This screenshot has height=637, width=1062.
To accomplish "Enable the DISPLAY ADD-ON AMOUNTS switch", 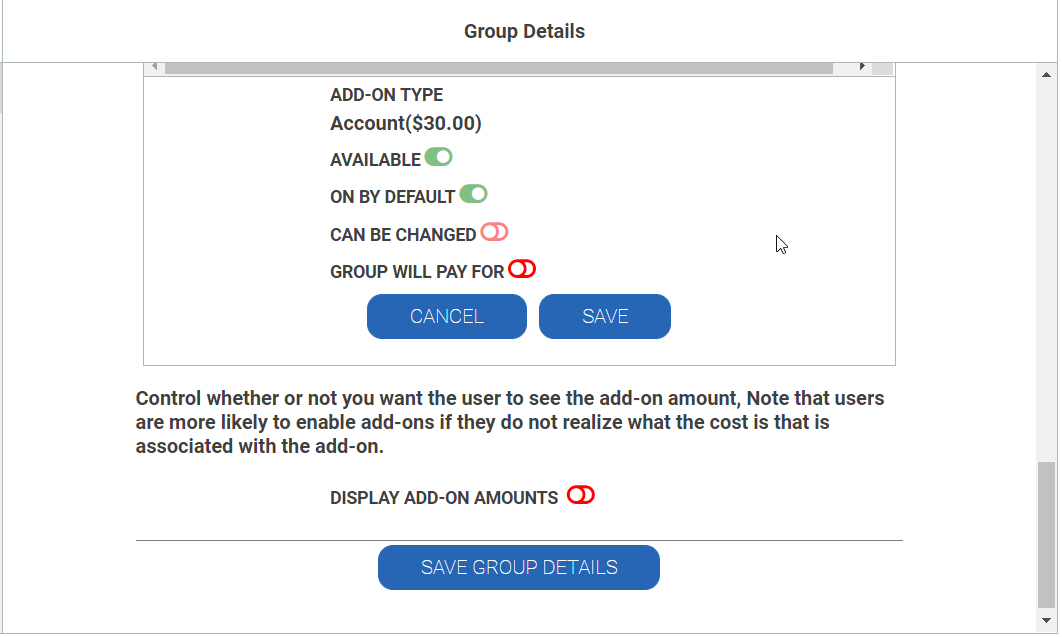I will coord(580,496).
